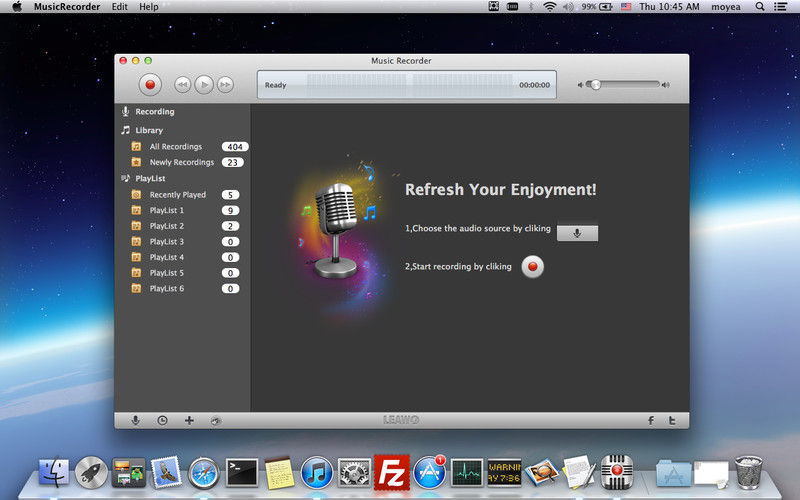Viewport: 800px width, 500px height.
Task: Open App Store icon in Dock
Action: pyautogui.click(x=429, y=473)
